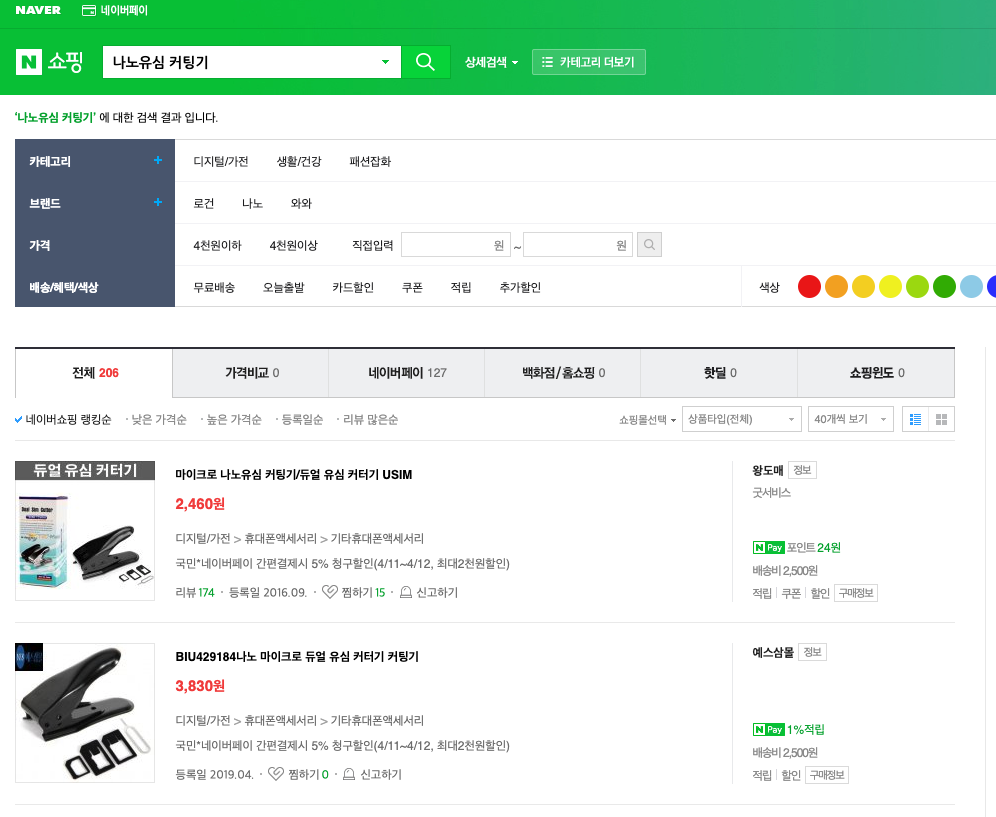Pick the lime green color swatch
This screenshot has width=996, height=817.
click(x=917, y=287)
